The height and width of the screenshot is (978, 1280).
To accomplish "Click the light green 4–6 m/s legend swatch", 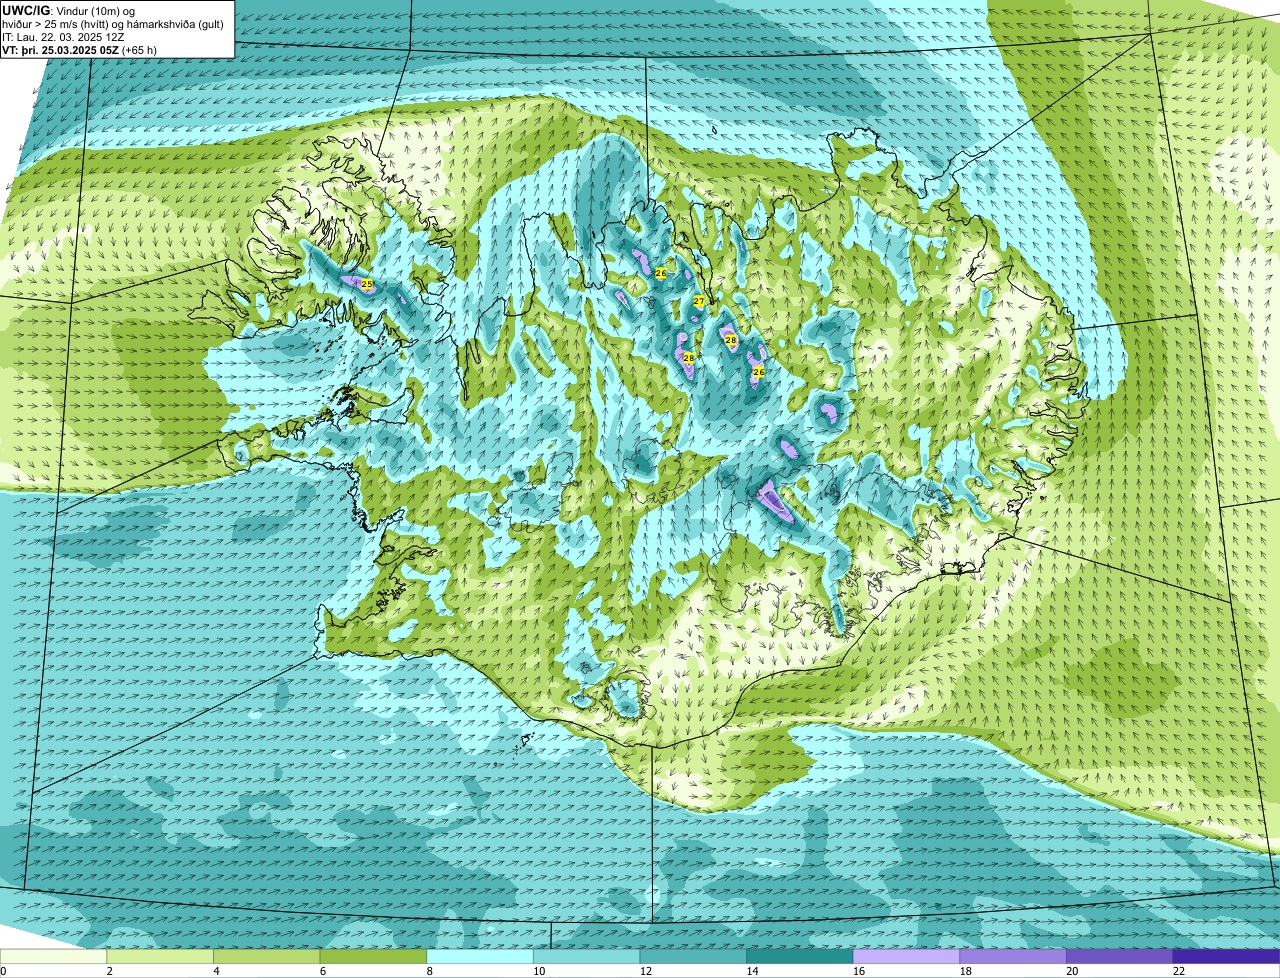I will [266, 957].
